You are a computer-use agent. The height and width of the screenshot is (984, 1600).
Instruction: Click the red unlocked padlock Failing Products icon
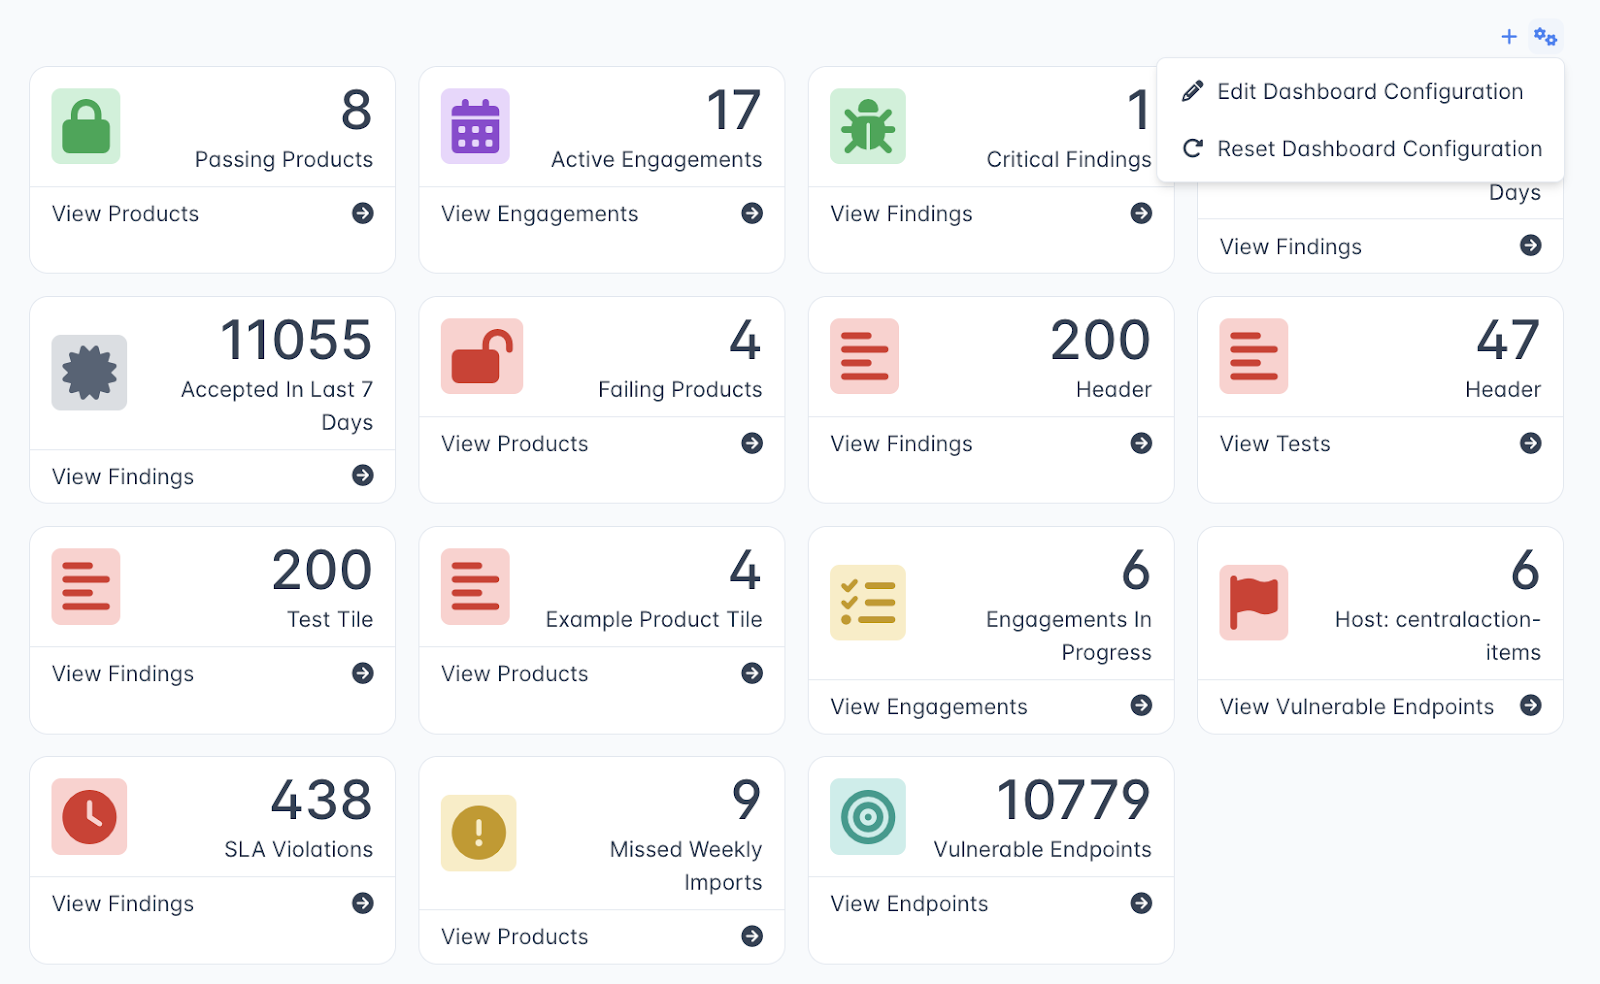(482, 357)
